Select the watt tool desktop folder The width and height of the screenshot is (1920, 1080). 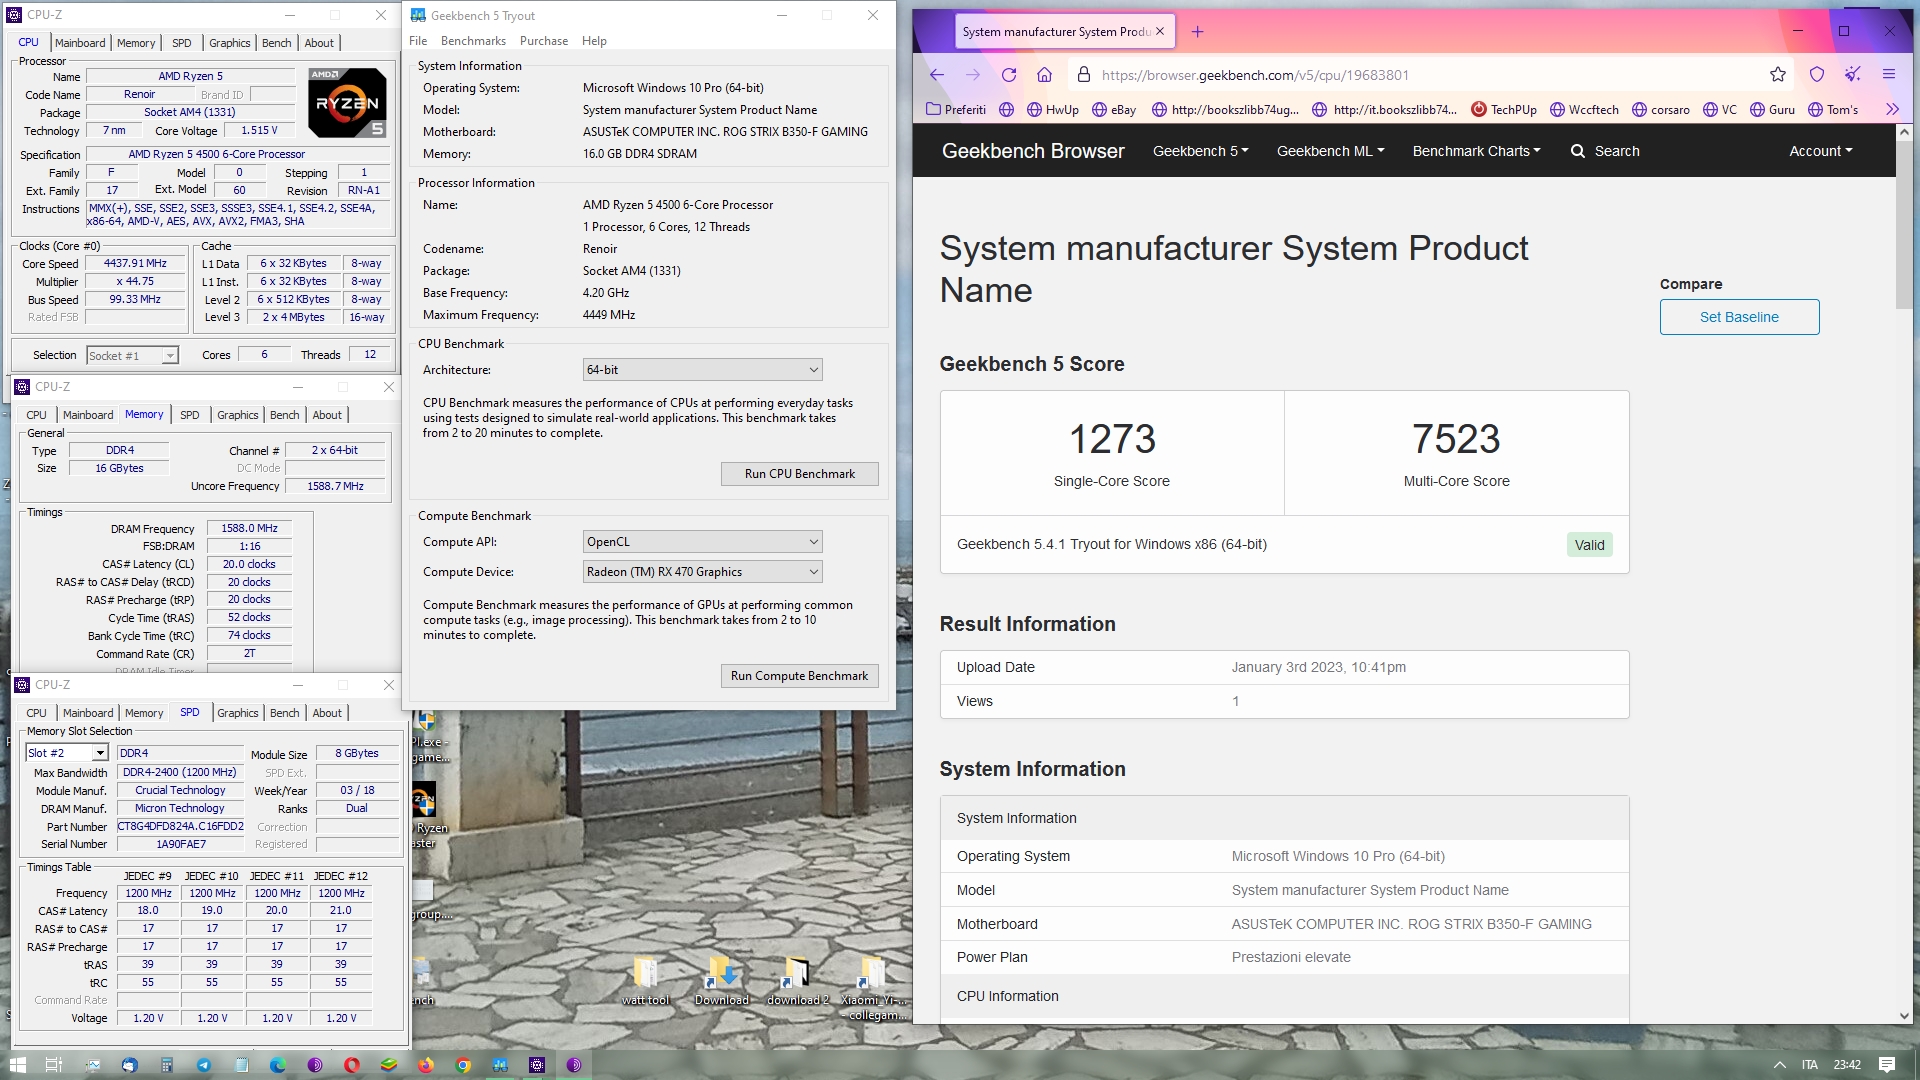coord(645,981)
